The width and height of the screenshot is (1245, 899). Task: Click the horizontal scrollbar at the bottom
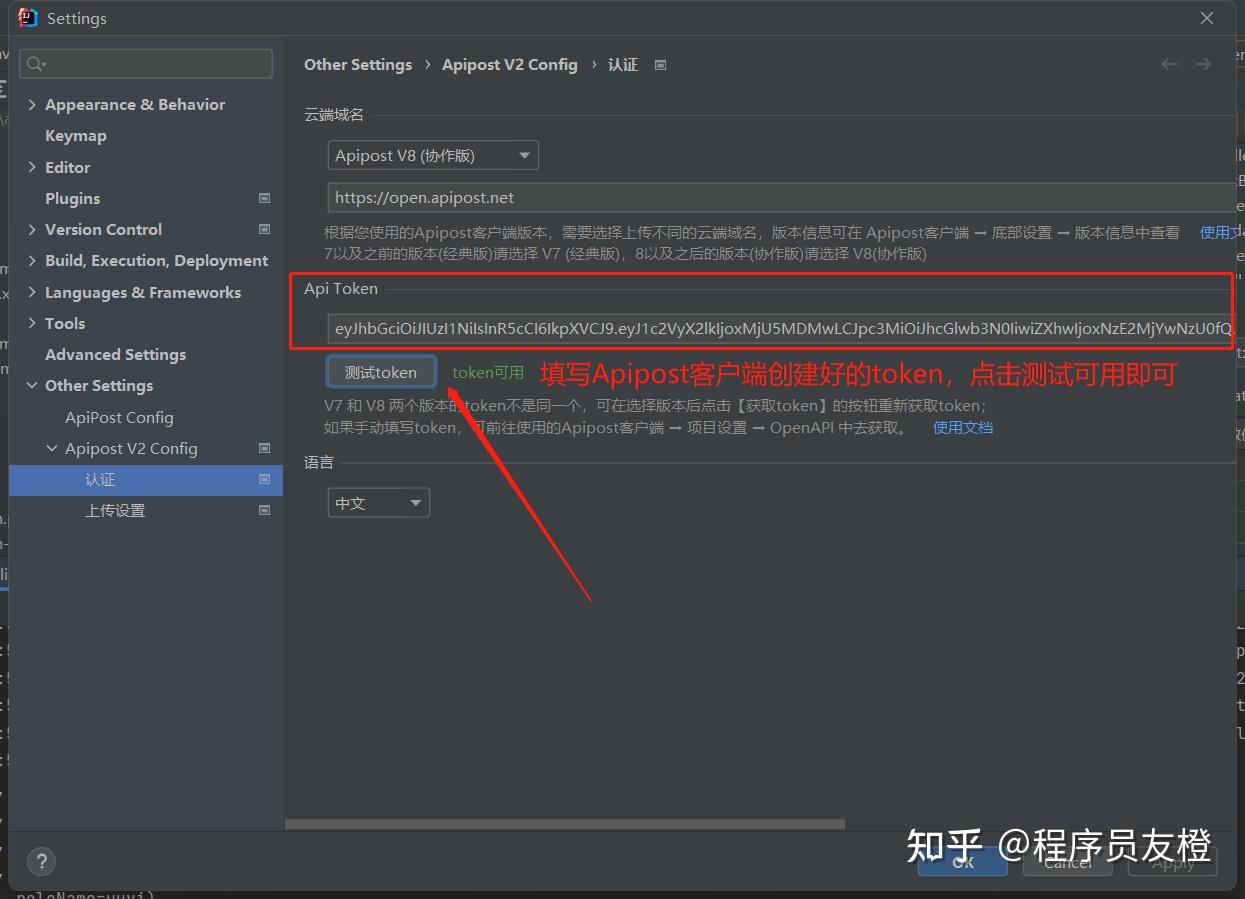[x=565, y=824]
